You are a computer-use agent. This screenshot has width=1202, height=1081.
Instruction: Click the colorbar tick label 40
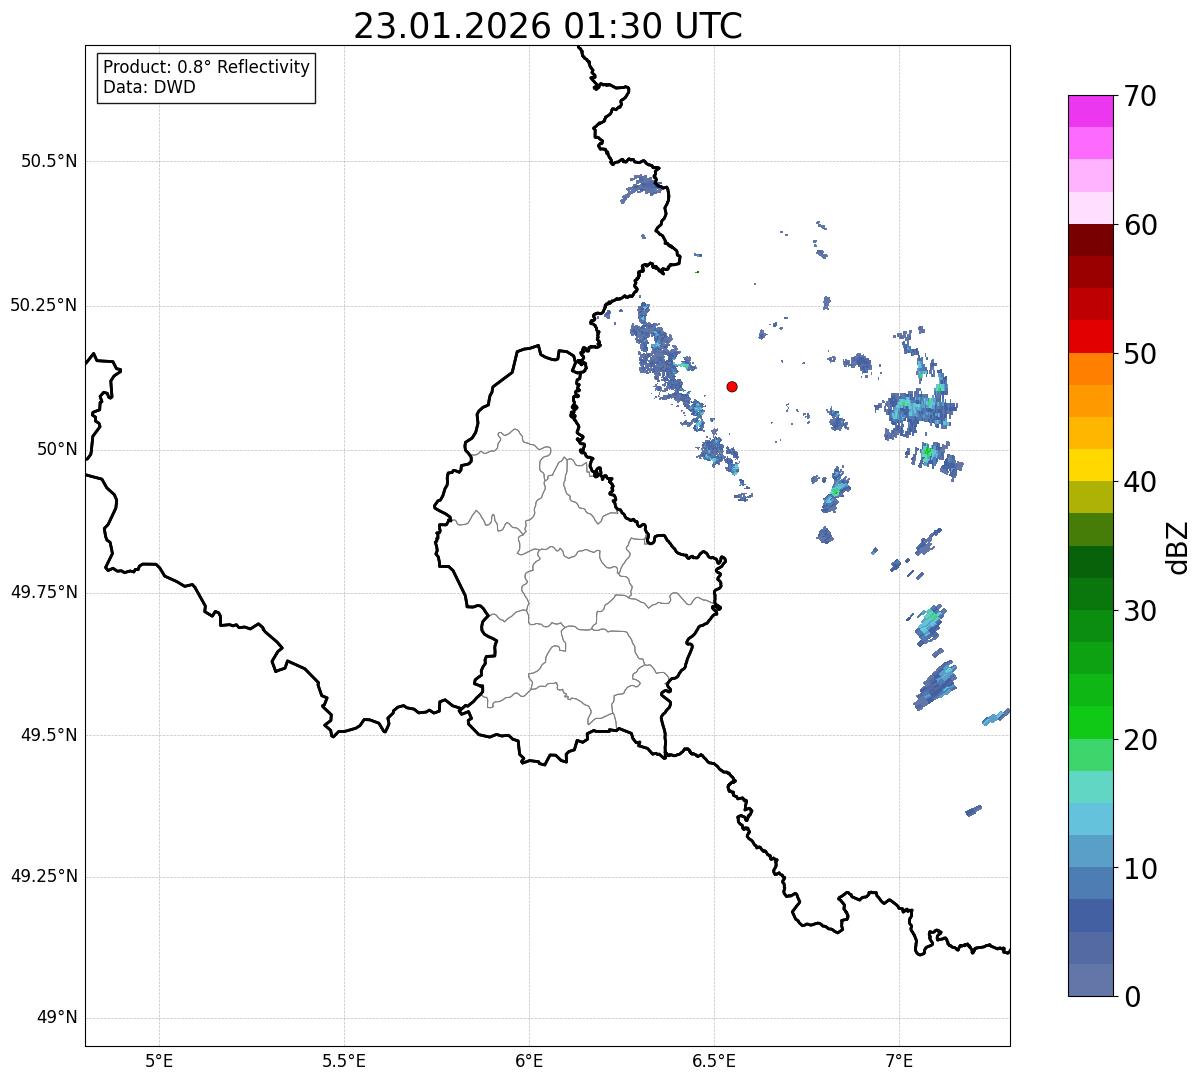click(x=1140, y=482)
